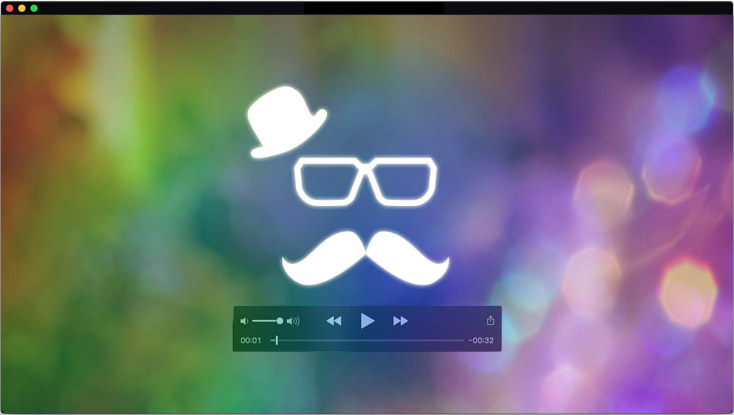Click the fast-forward button

click(x=401, y=321)
